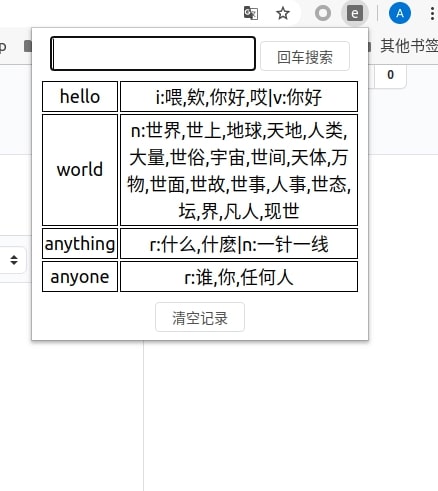Click the translation 'r:谁,你,任何人'
This screenshot has height=491, width=438.
(x=239, y=277)
